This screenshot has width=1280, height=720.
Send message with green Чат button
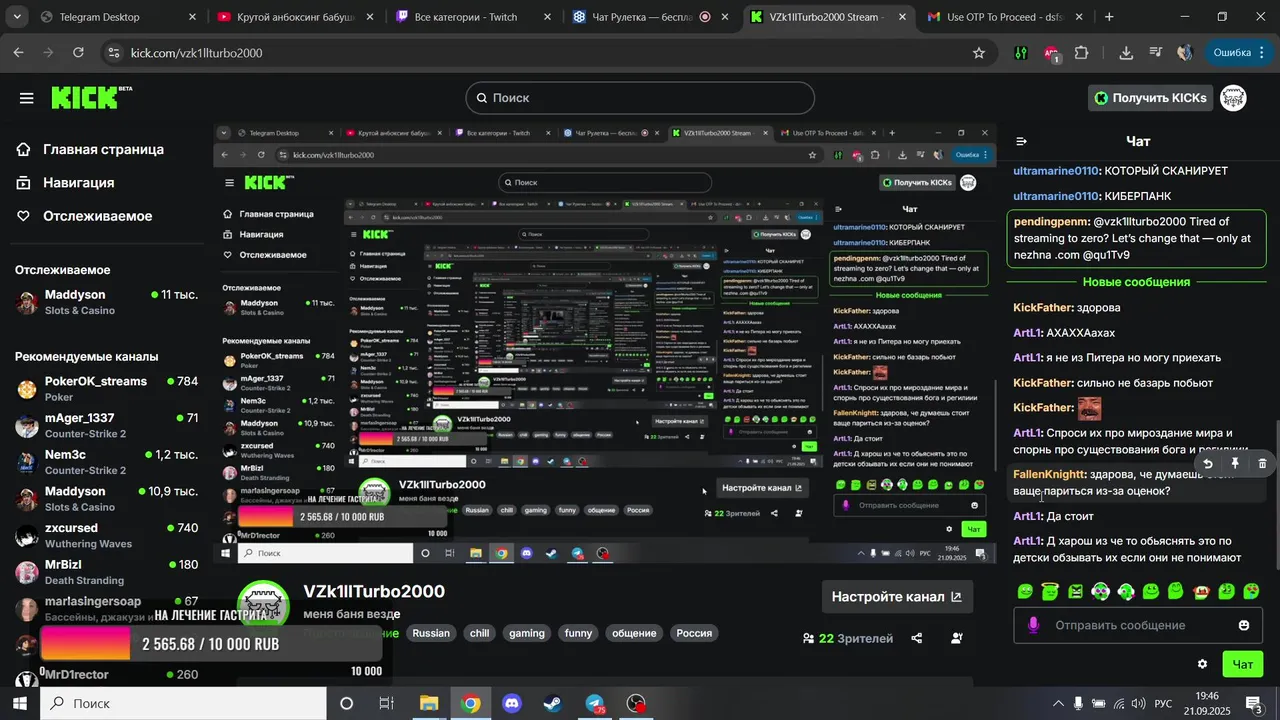coord(1242,664)
